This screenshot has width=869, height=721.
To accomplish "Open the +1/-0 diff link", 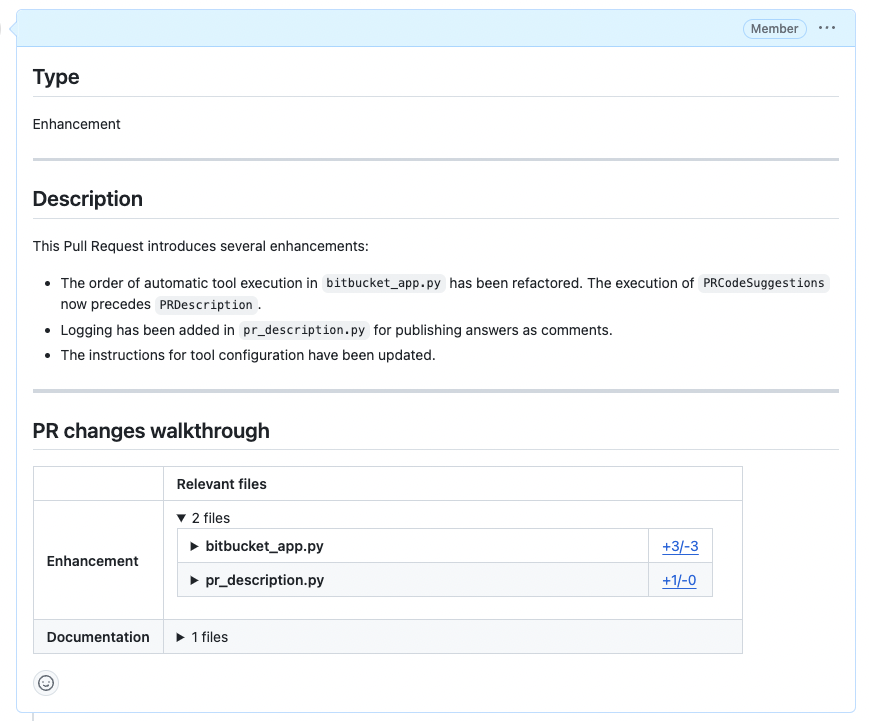I will click(679, 581).
